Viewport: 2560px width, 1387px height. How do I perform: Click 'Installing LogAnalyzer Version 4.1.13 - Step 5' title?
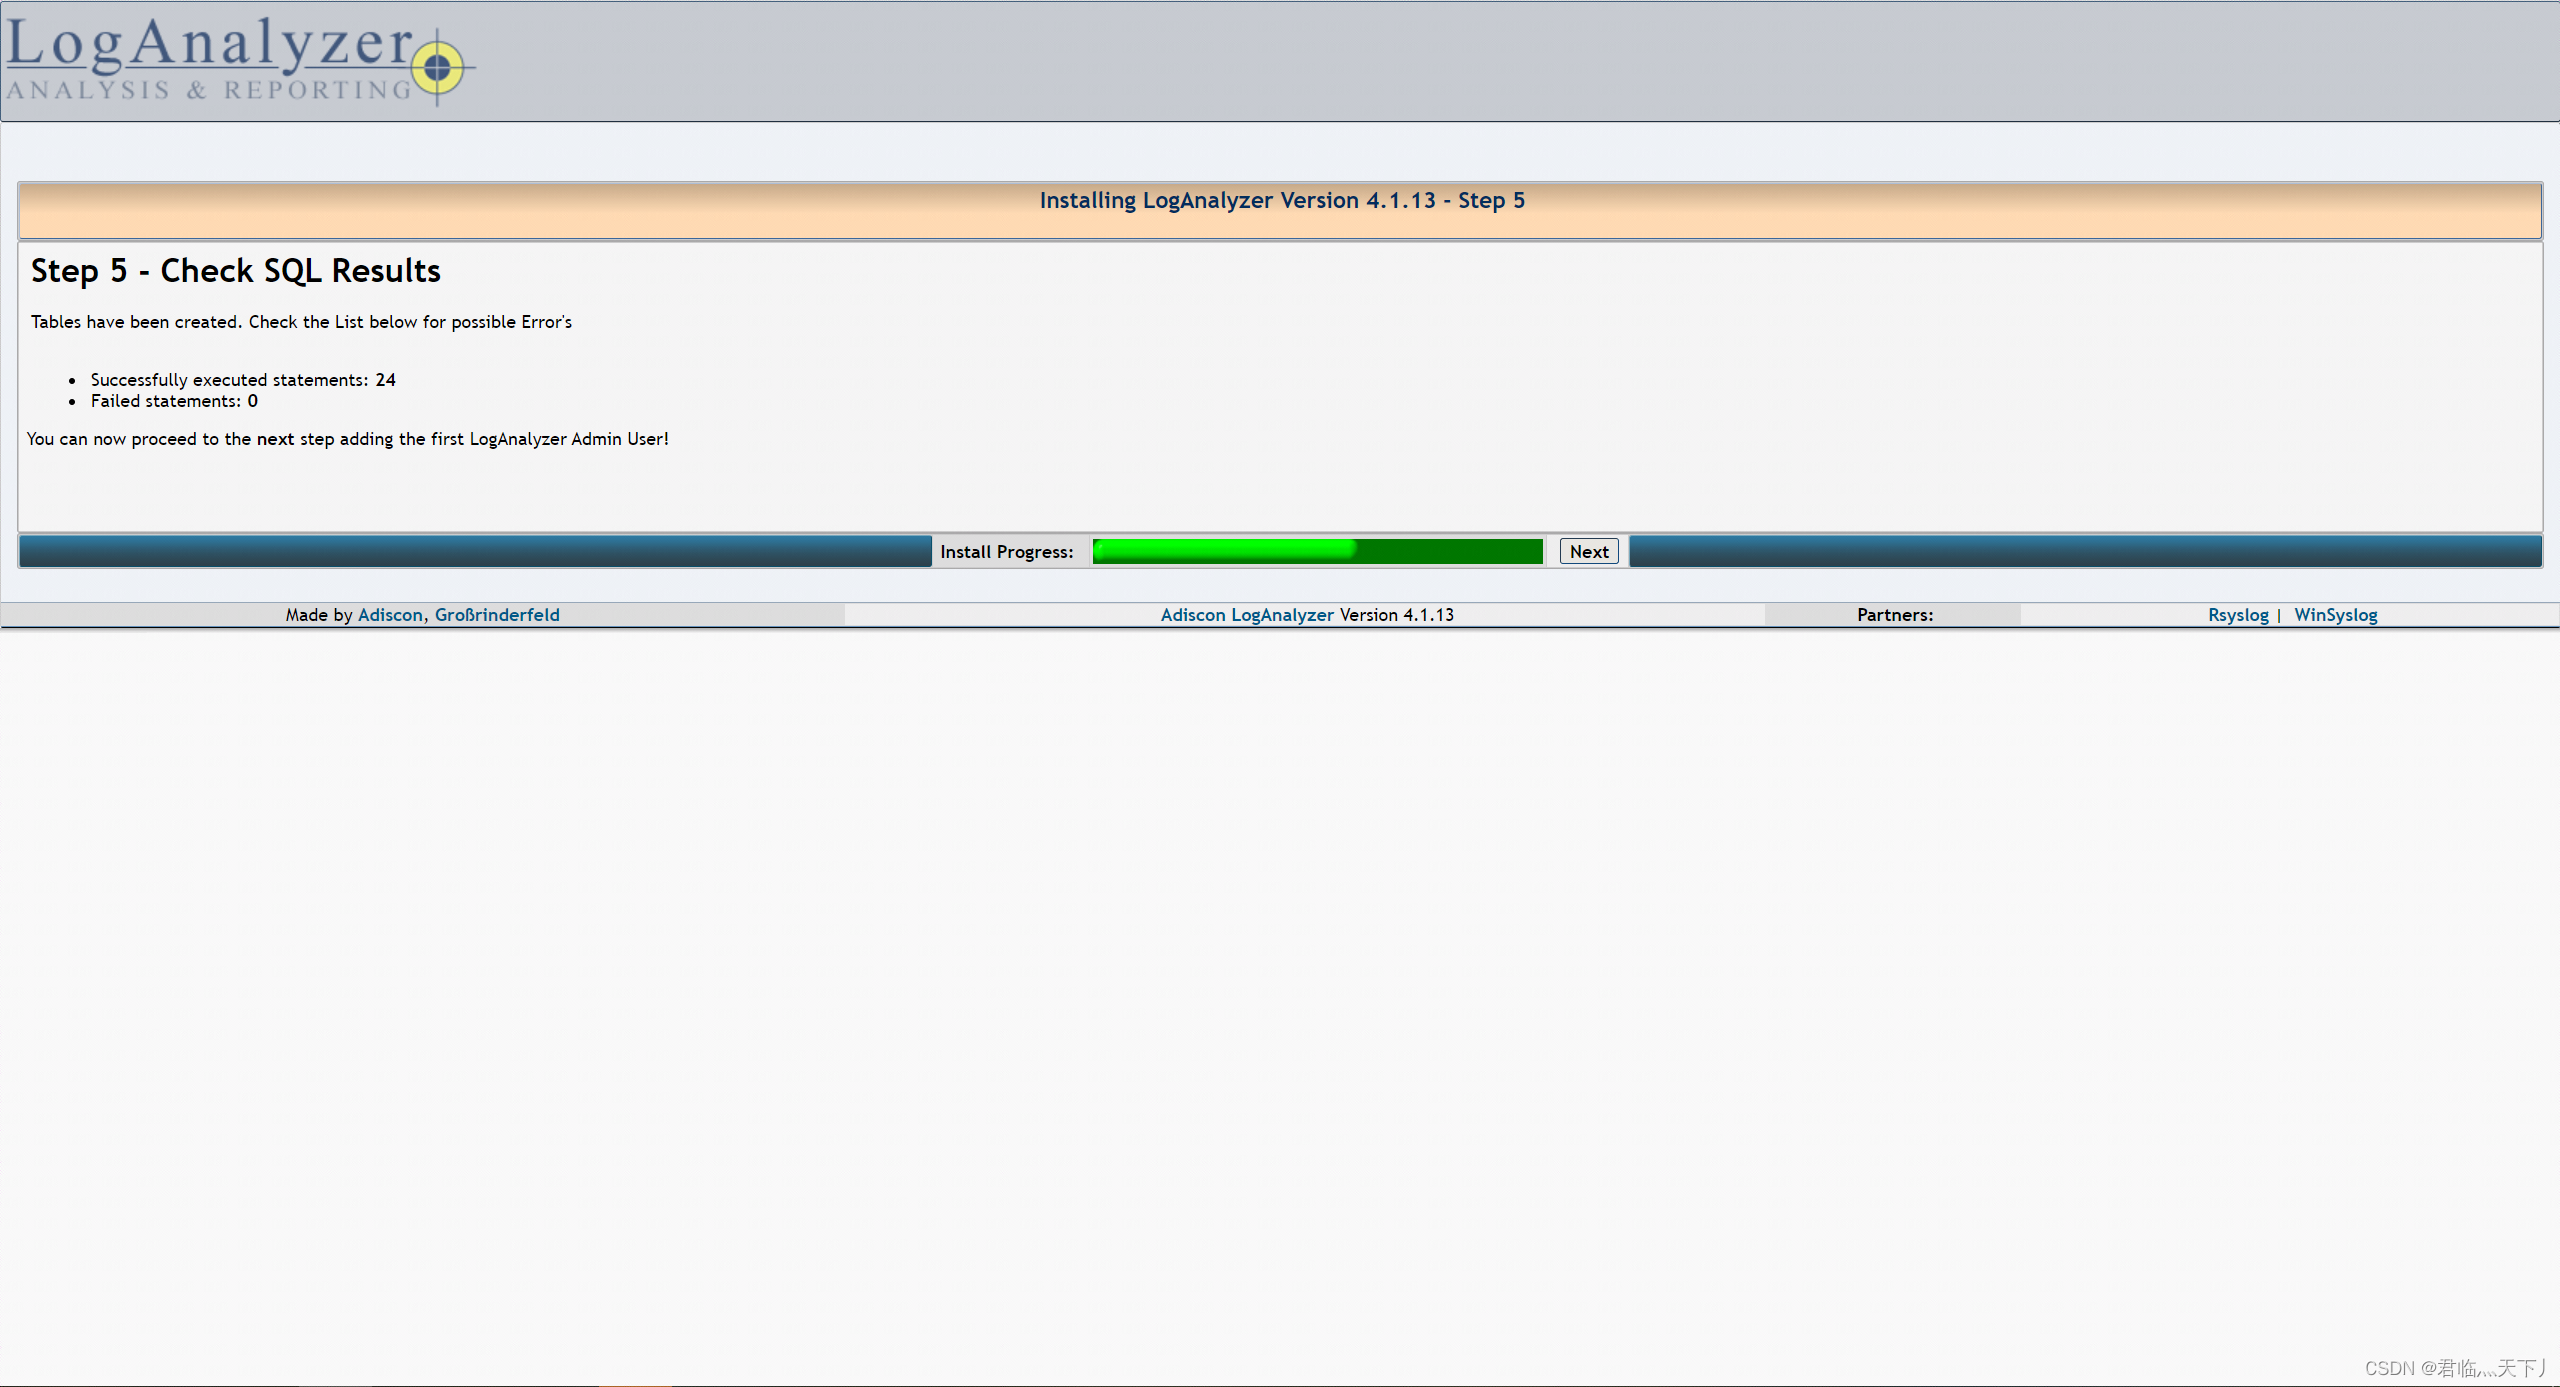tap(1282, 200)
